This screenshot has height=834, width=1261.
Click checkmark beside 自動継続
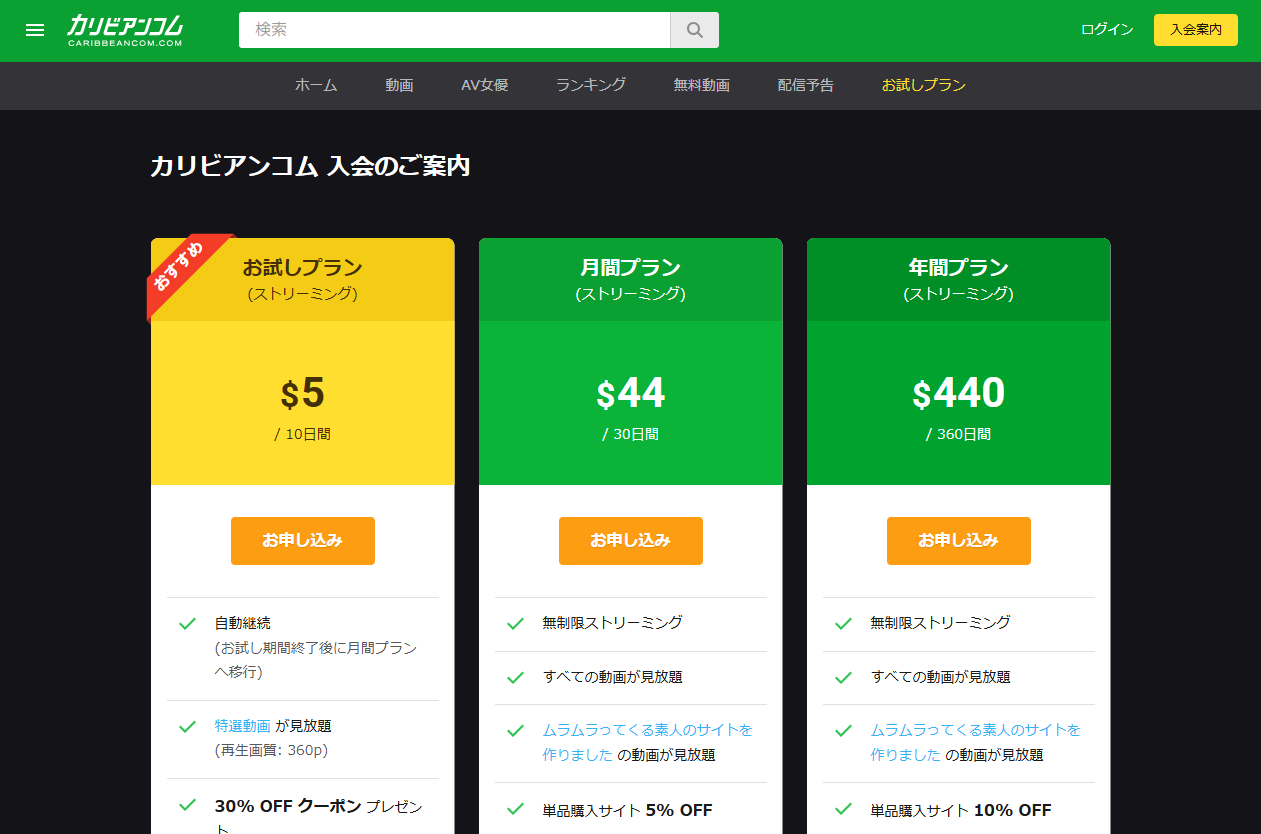(187, 623)
